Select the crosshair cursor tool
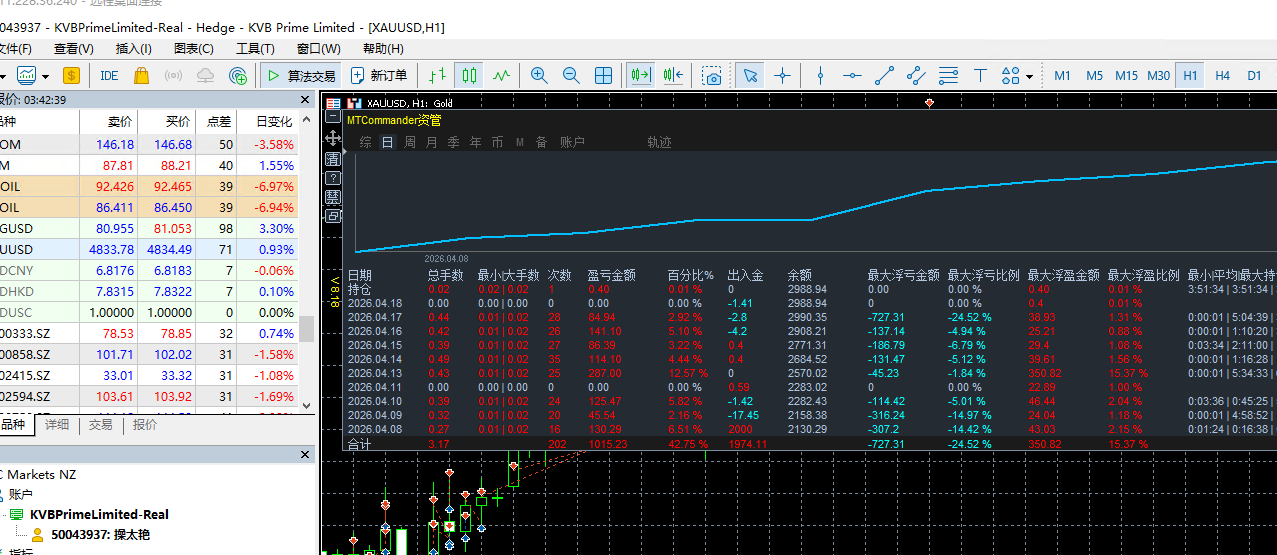1277x555 pixels. (x=782, y=75)
